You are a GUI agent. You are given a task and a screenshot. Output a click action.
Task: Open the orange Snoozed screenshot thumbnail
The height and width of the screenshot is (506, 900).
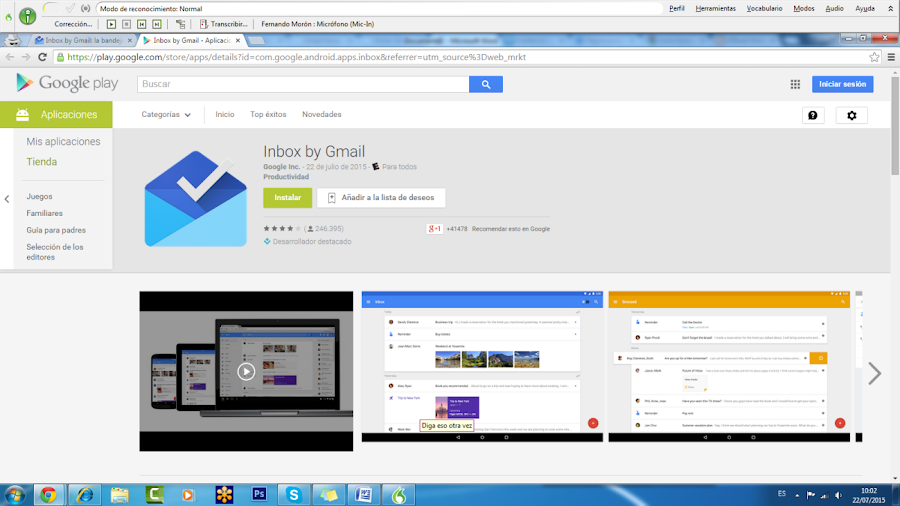pyautogui.click(x=729, y=367)
